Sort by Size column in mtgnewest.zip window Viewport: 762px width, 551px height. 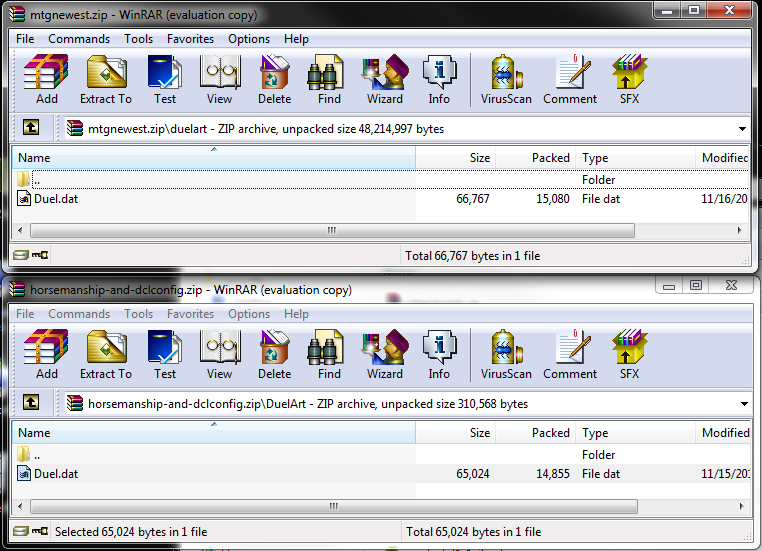tap(455, 157)
